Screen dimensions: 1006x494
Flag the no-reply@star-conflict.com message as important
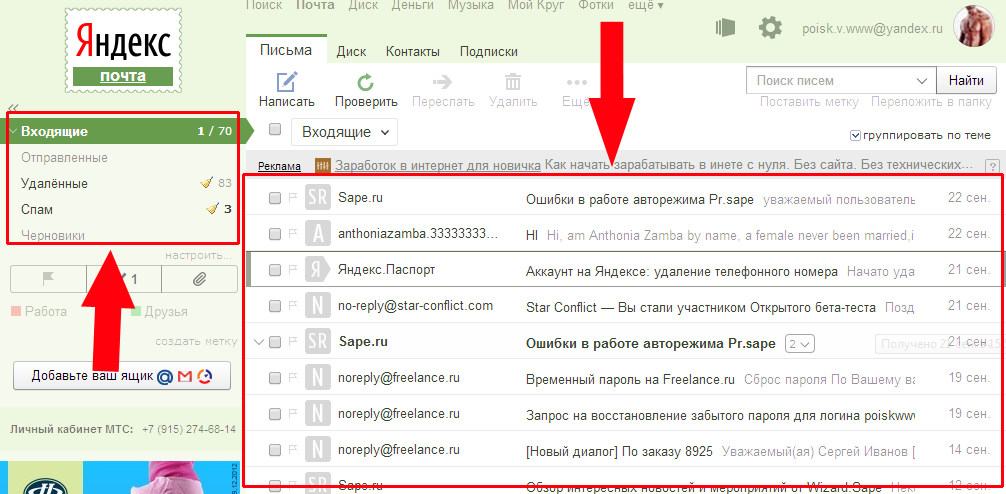pyautogui.click(x=293, y=307)
